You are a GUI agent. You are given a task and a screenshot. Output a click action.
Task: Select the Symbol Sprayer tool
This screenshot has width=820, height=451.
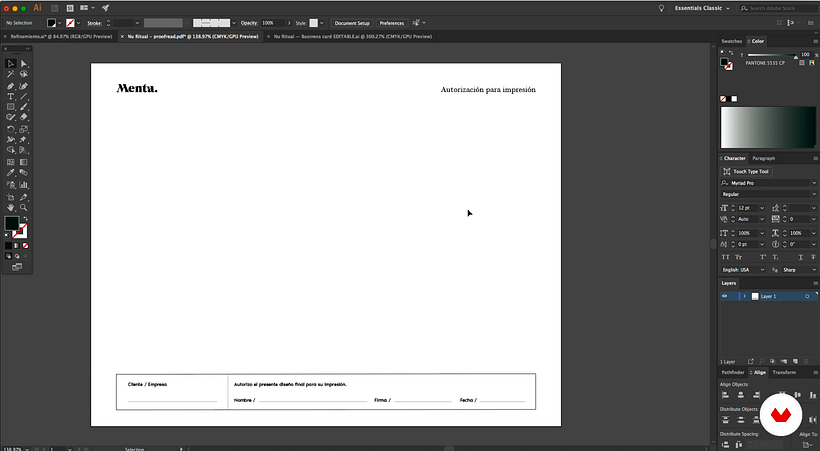pos(10,185)
